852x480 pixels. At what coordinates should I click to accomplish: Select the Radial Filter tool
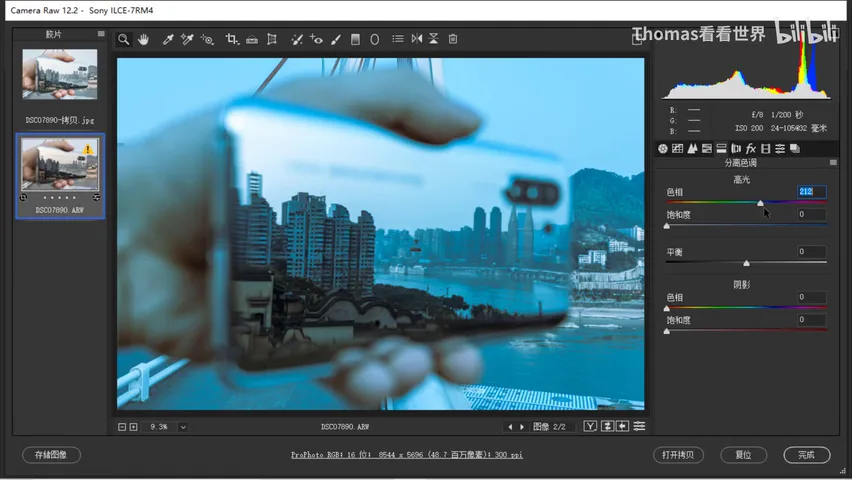(374, 39)
